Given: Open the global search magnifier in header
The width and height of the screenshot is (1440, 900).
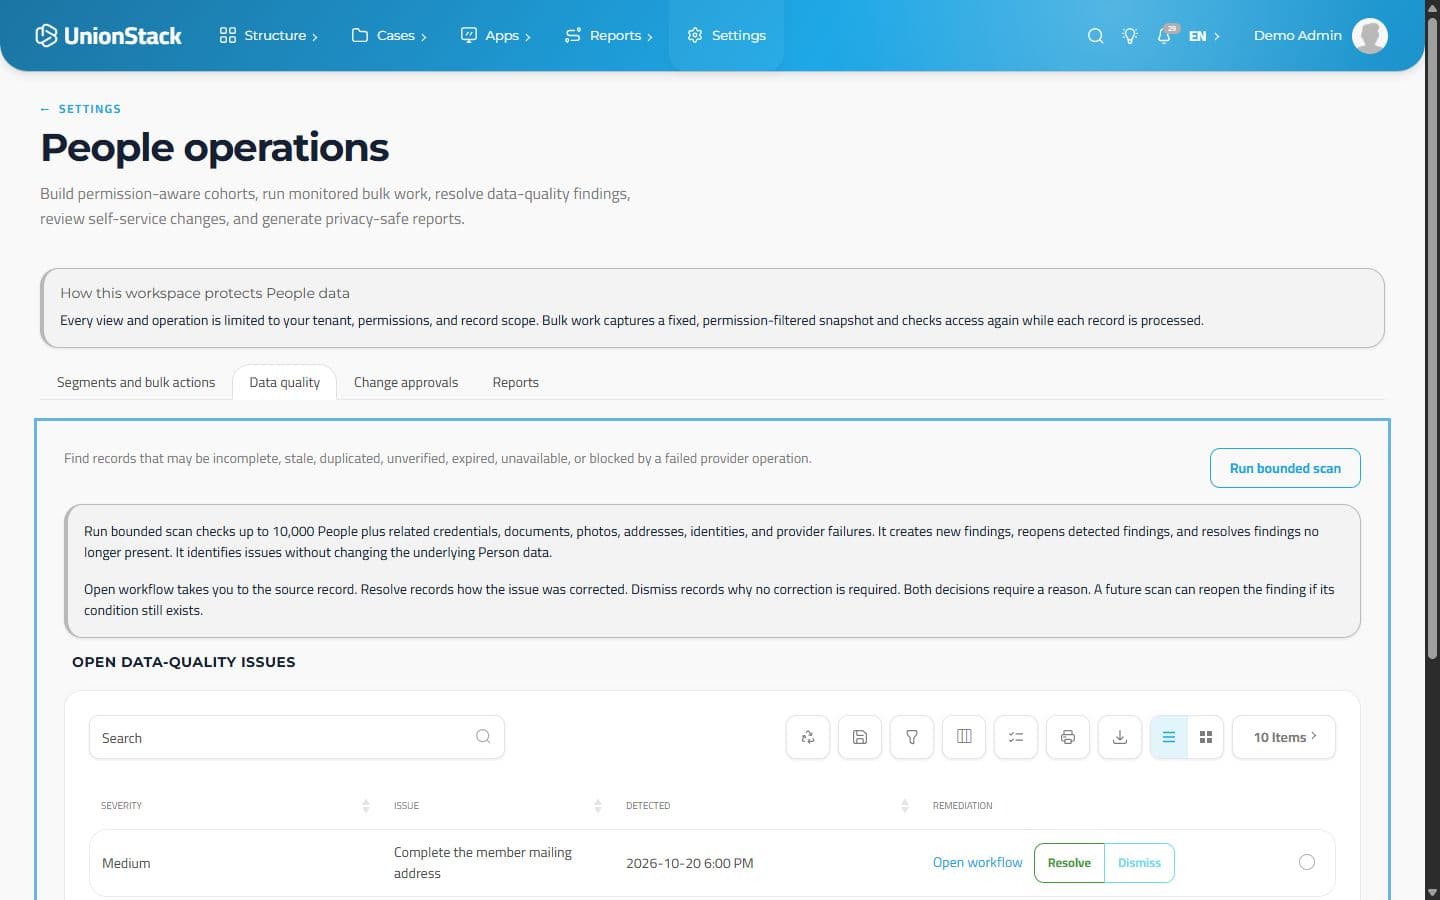Looking at the screenshot, I should pos(1096,36).
